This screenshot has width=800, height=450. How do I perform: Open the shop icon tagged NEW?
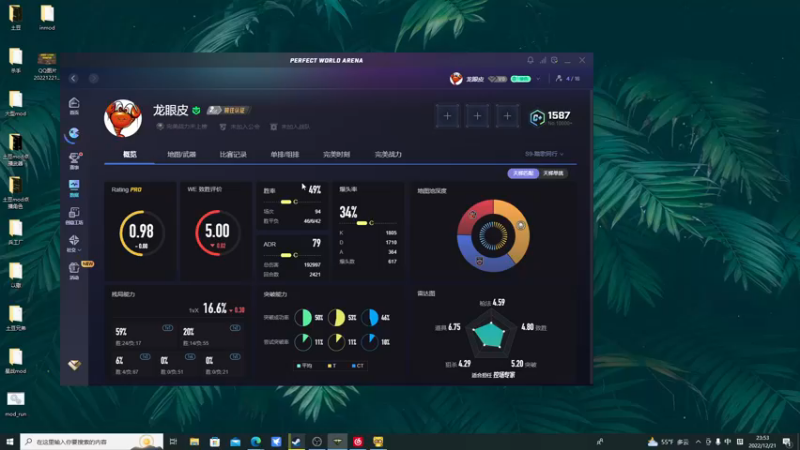coord(74,270)
